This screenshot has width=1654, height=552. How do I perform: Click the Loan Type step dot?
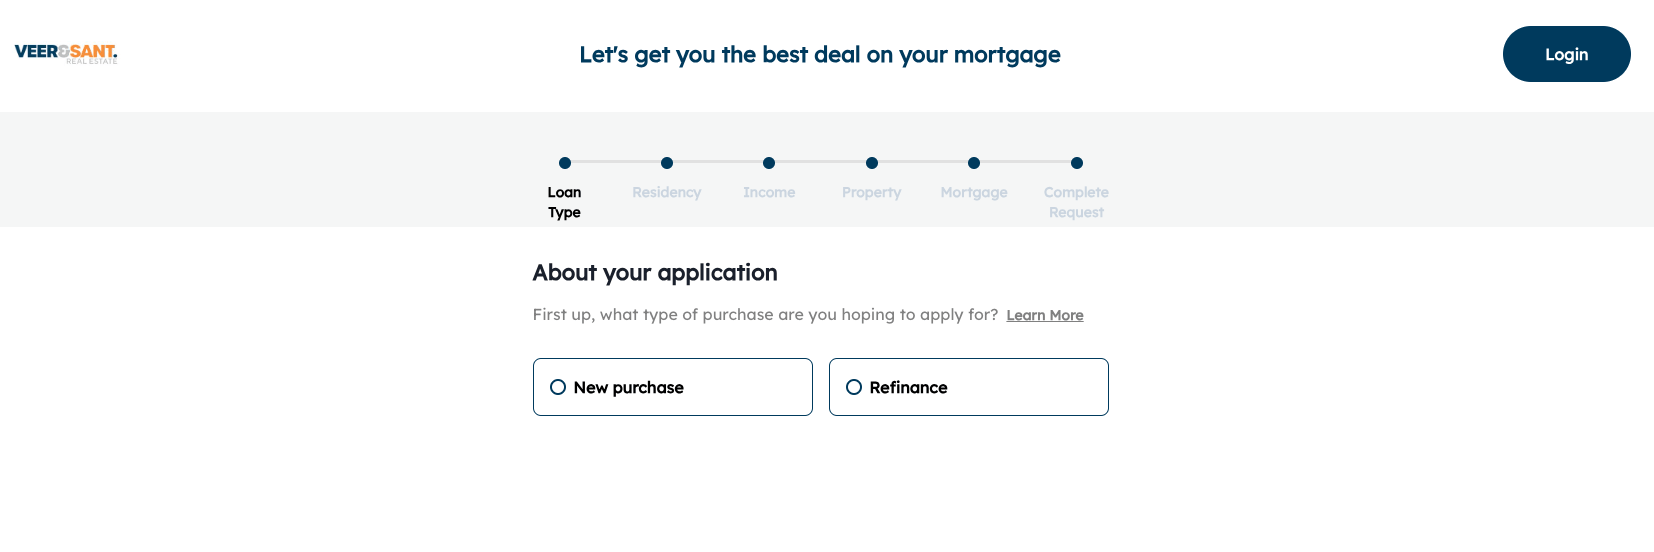[565, 163]
